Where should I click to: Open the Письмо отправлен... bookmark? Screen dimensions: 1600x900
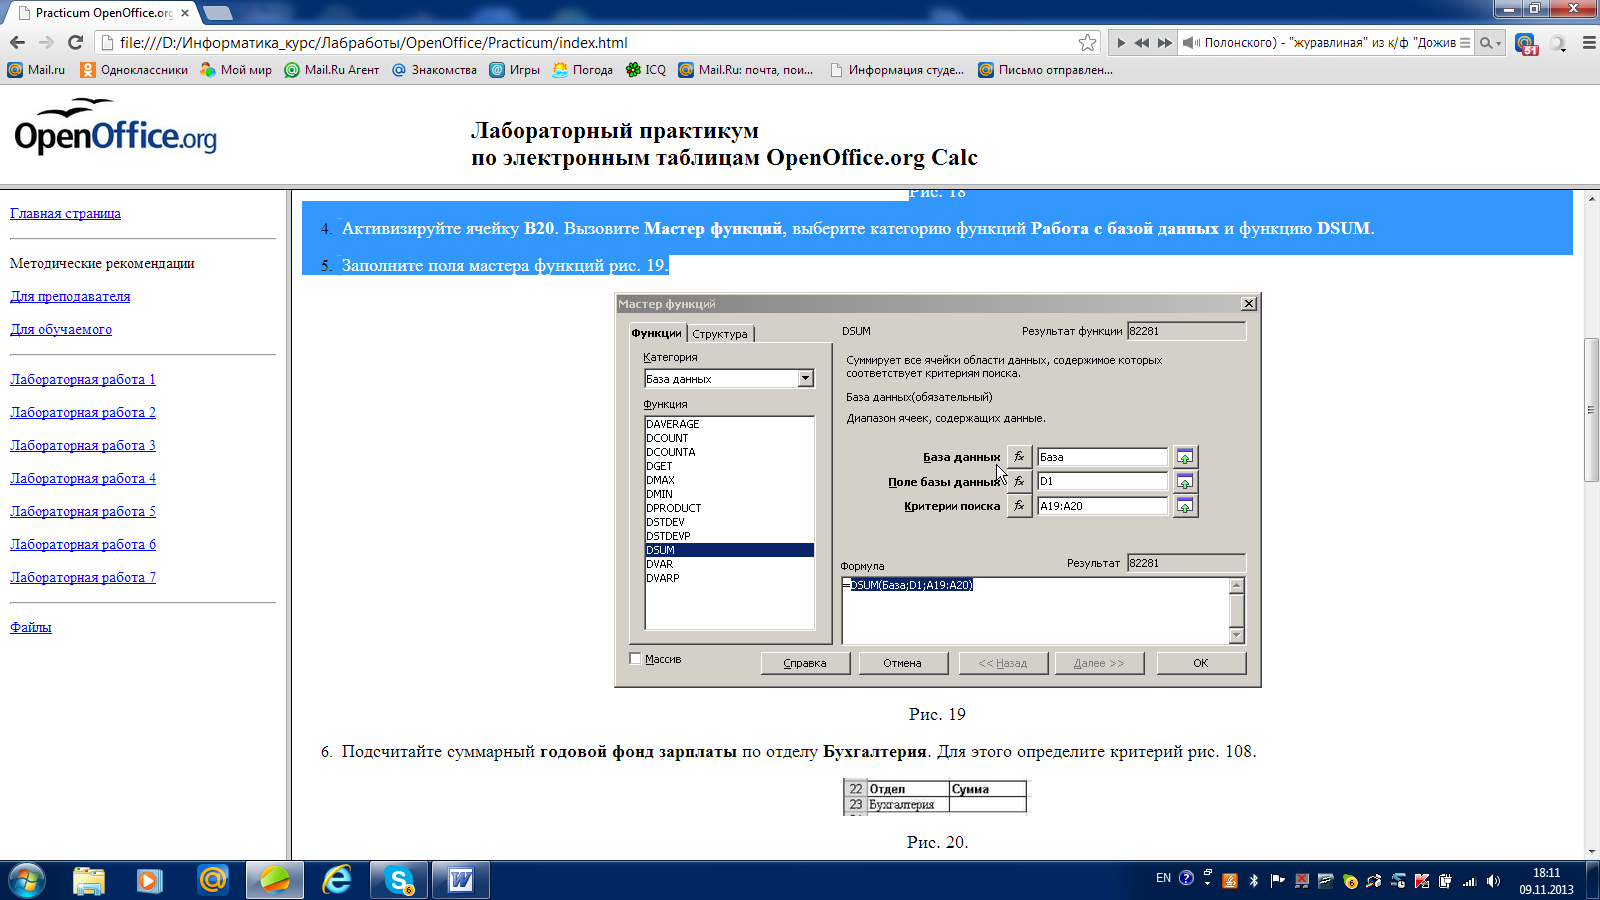(1045, 70)
